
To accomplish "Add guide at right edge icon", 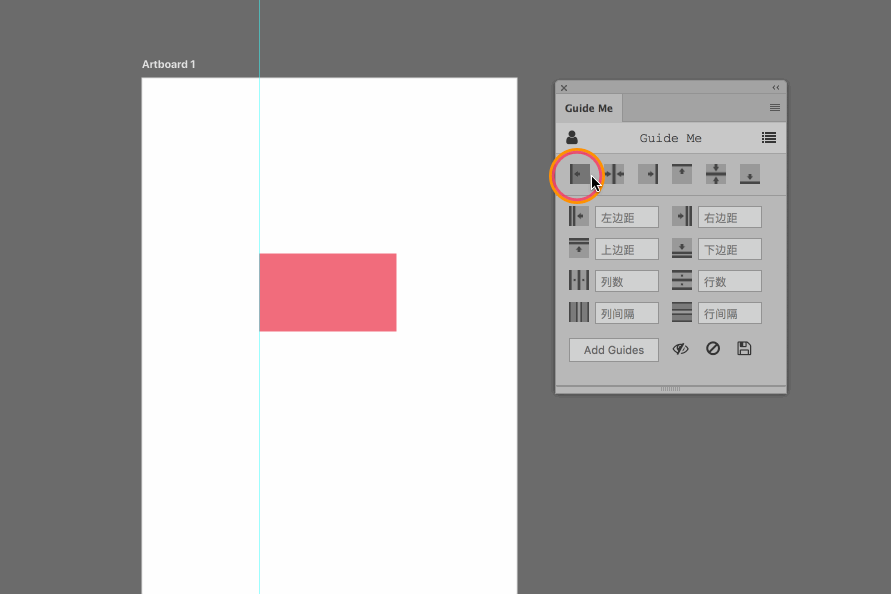I will 648,174.
